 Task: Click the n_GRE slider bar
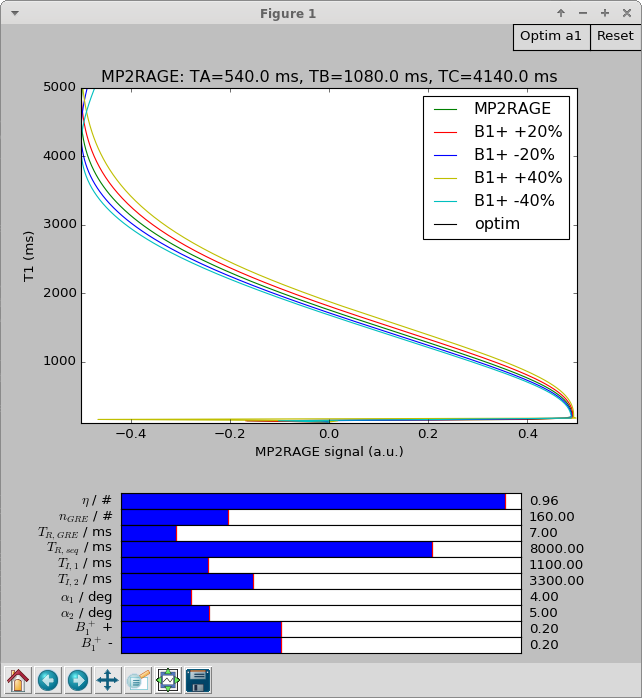[320, 517]
